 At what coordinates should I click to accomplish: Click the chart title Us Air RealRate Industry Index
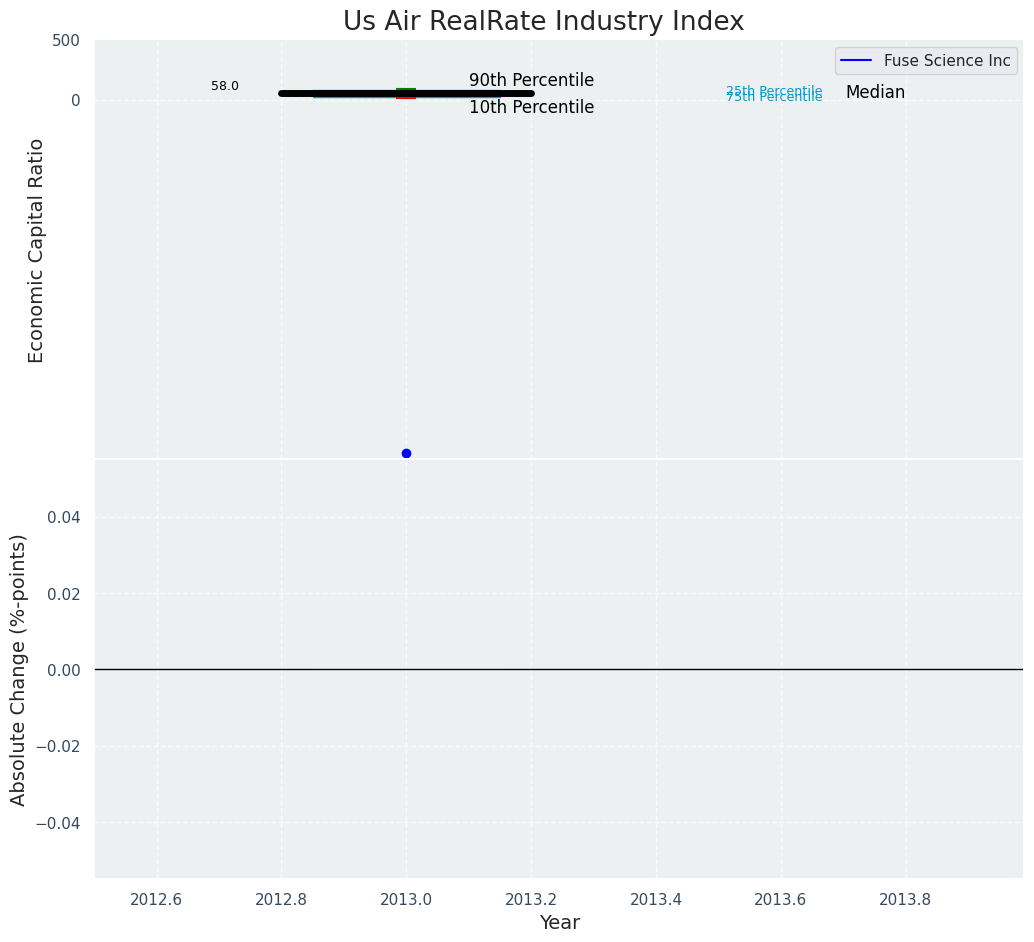pyautogui.click(x=543, y=22)
